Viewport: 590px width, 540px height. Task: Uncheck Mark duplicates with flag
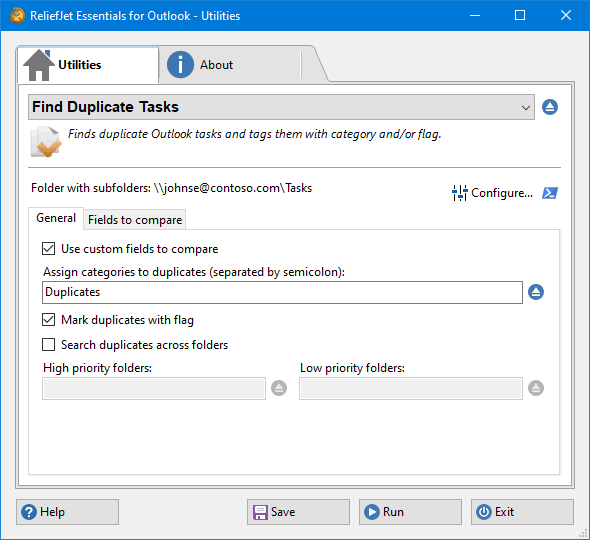coord(49,319)
